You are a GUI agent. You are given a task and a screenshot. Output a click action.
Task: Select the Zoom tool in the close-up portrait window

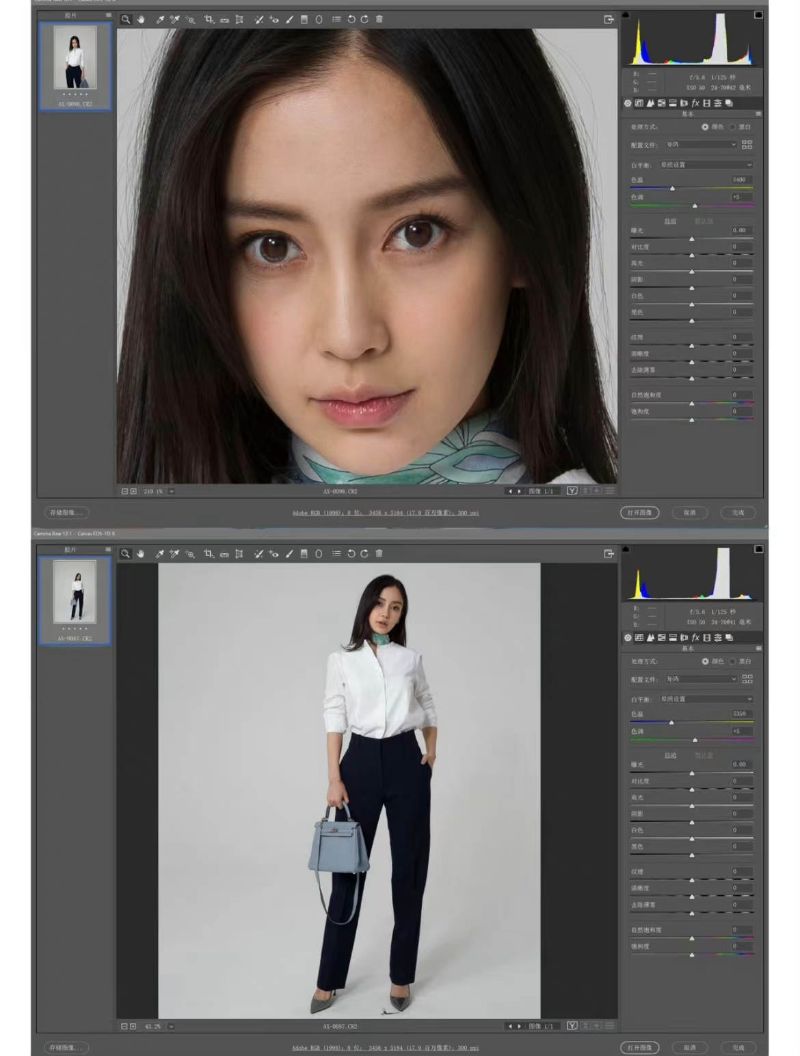click(x=126, y=19)
